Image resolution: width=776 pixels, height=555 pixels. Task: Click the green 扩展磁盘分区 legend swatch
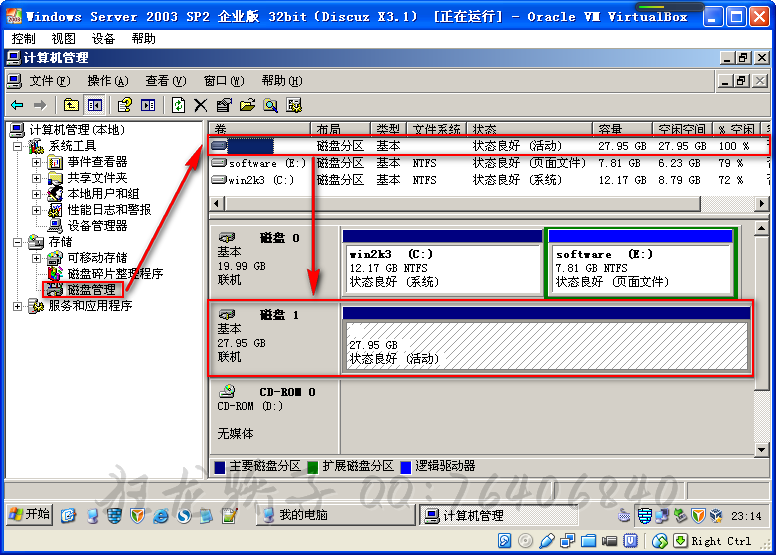pos(312,467)
